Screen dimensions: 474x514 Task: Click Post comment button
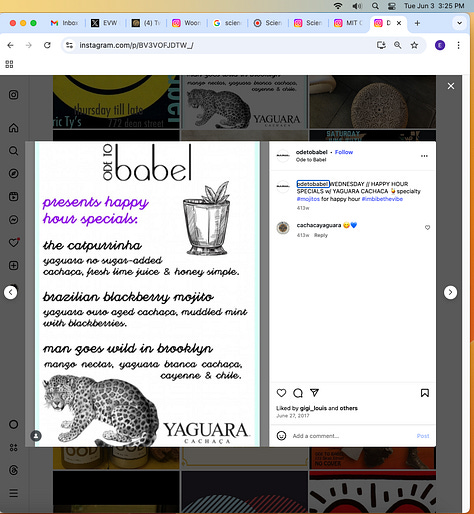tap(423, 436)
